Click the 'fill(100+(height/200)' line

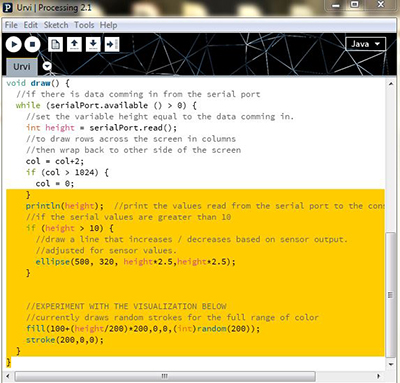(143, 329)
